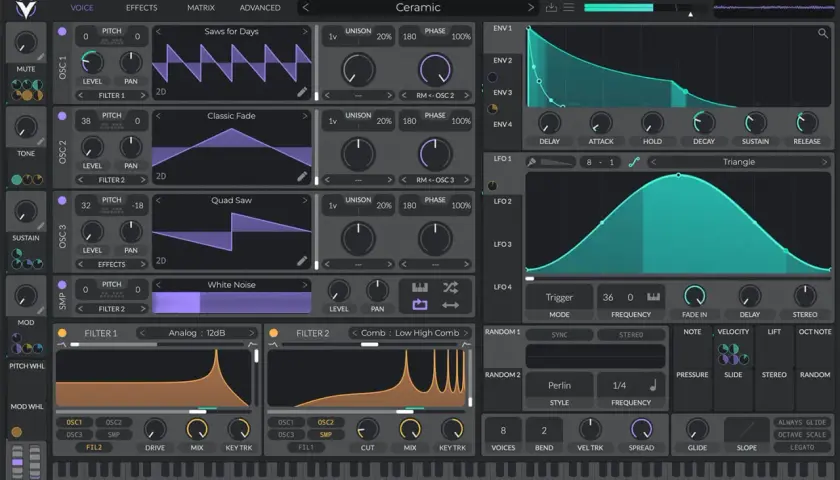
Task: Open Filter 2 Comb type selector
Action: 410,333
